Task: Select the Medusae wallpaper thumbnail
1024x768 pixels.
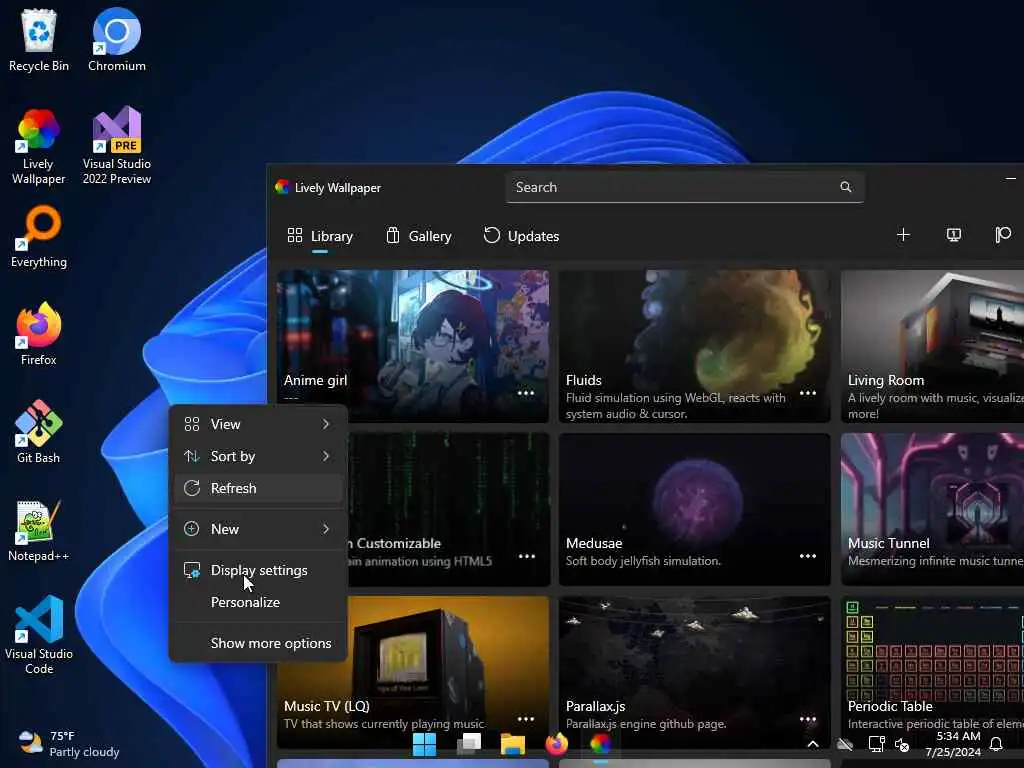Action: pos(695,509)
